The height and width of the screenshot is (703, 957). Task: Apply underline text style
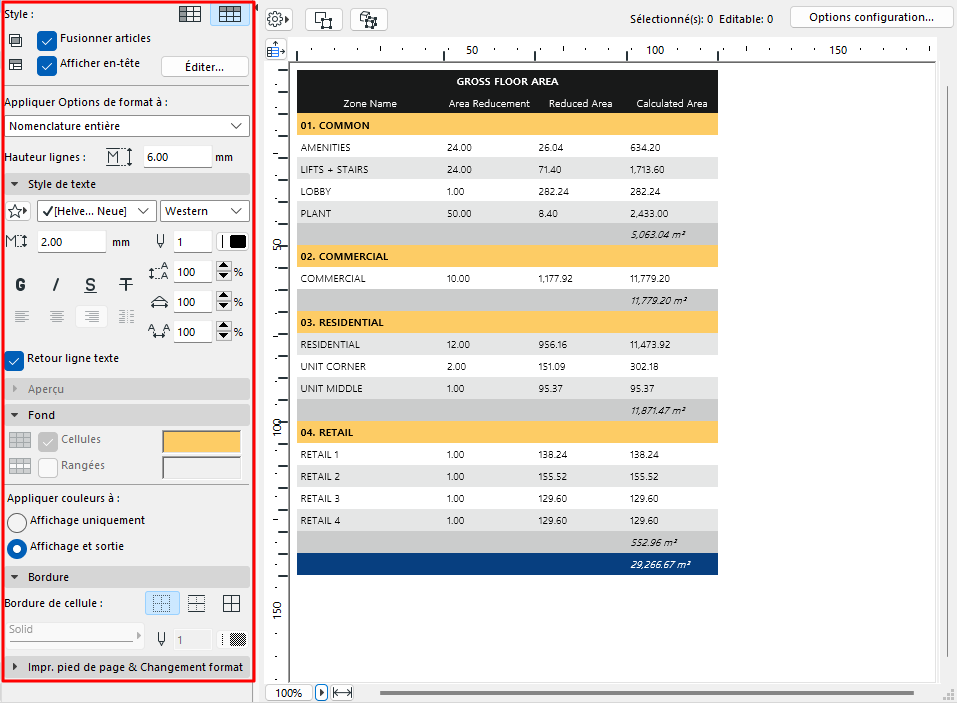pyautogui.click(x=90, y=285)
